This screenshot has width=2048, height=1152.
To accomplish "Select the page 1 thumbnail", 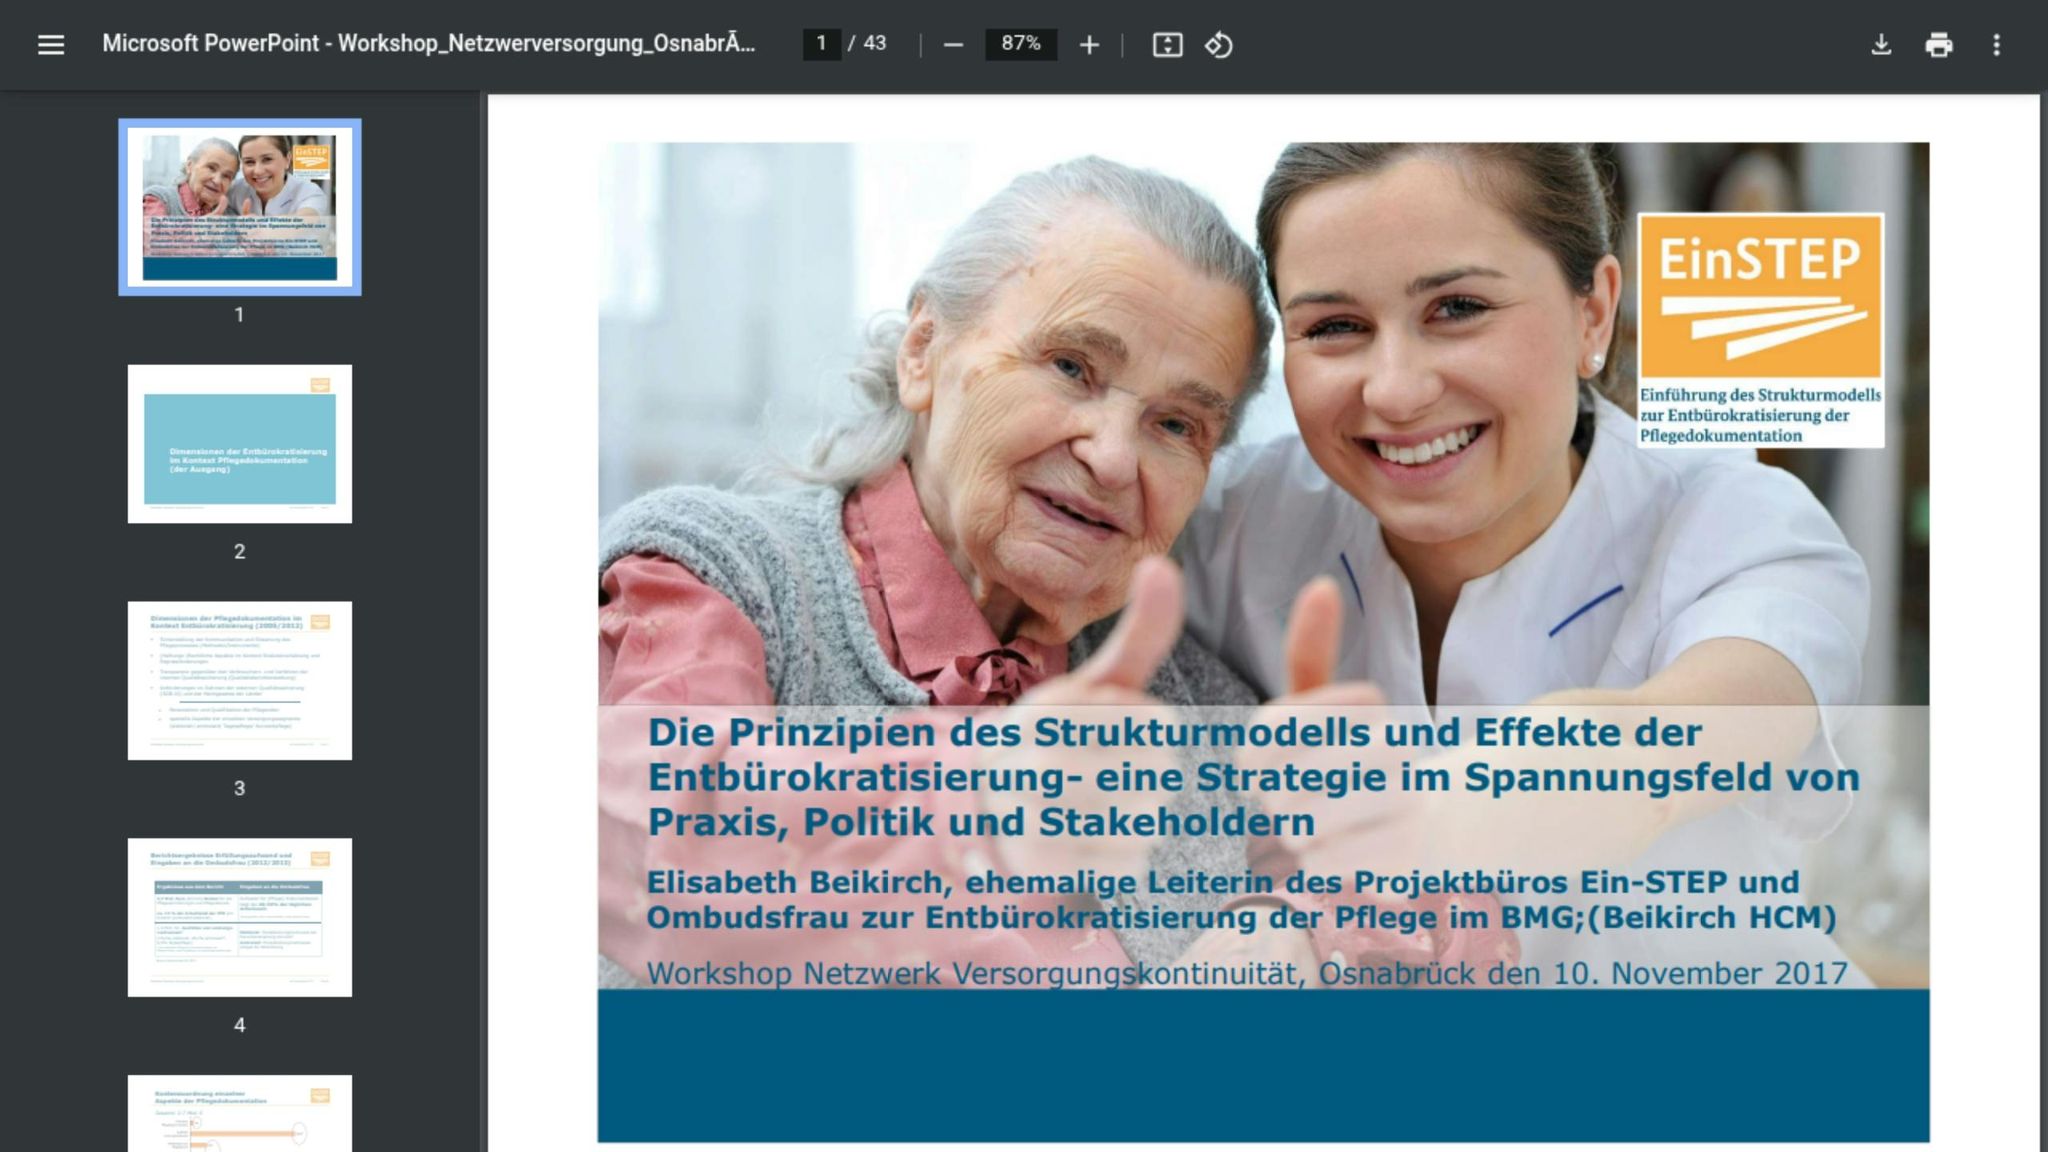I will (240, 207).
